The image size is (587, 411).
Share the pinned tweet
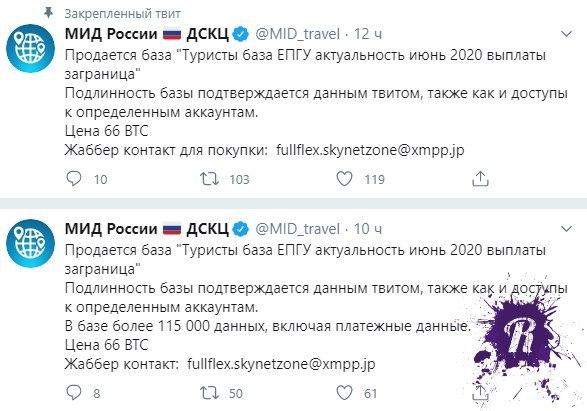tap(480, 179)
